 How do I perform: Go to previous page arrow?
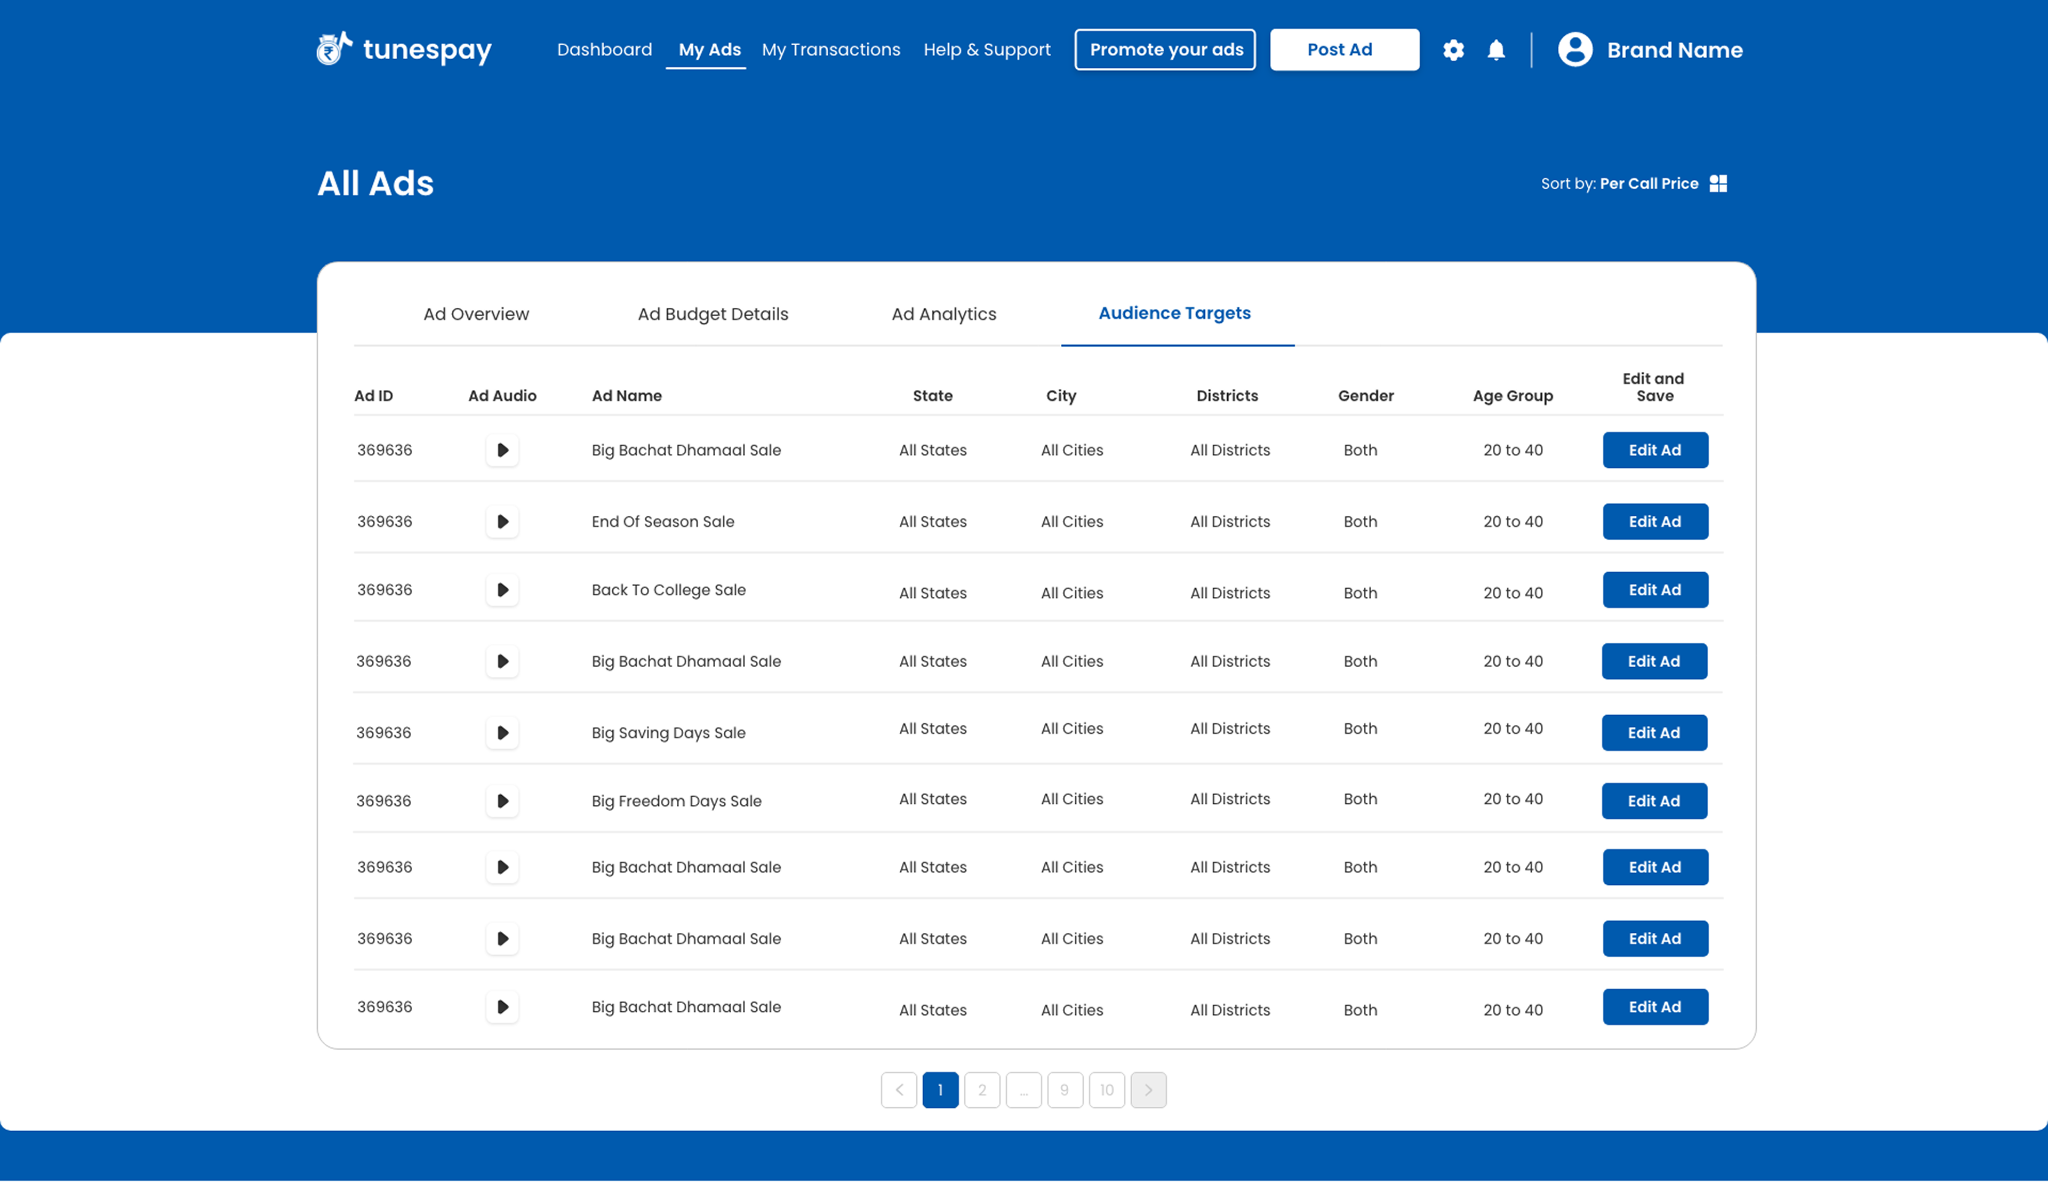click(899, 1090)
